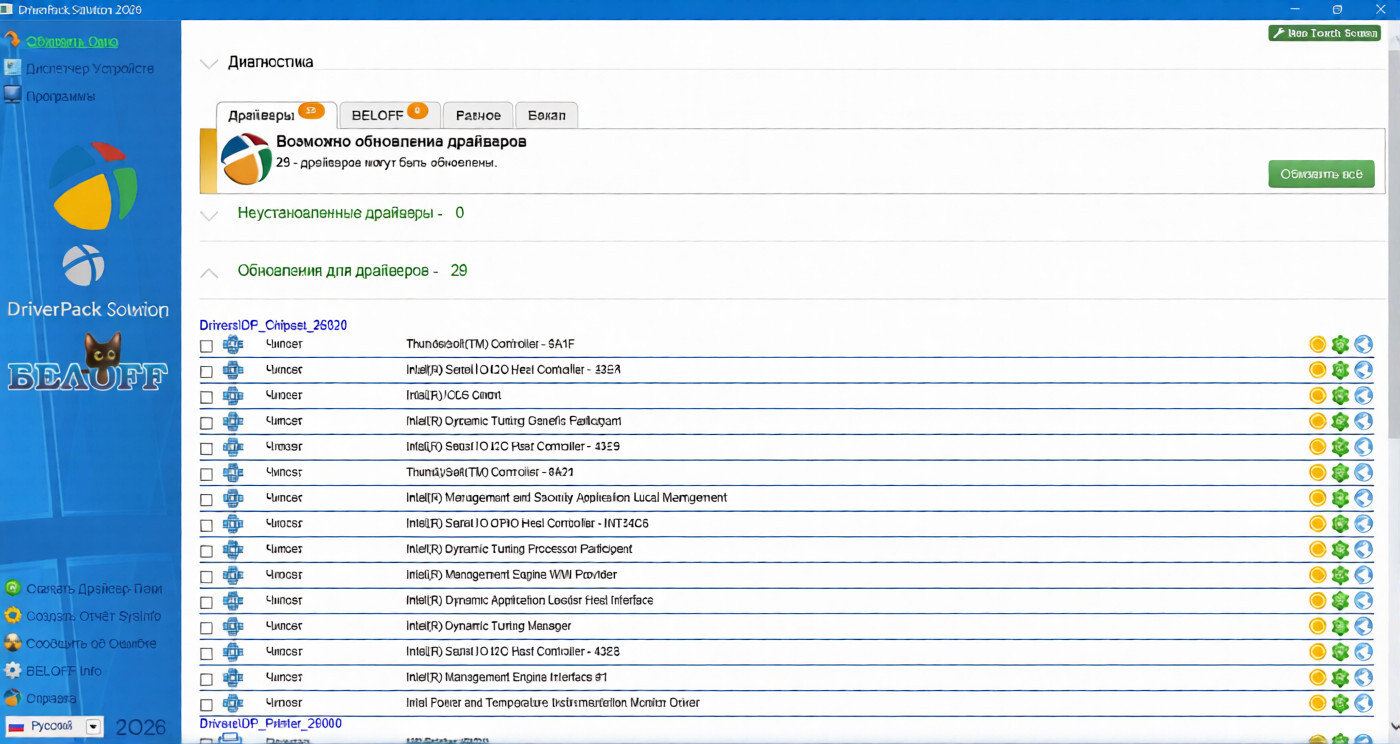The height and width of the screenshot is (744, 1400).
Task: Click the vertical scrollbar on the right edge
Action: (x=1391, y=300)
